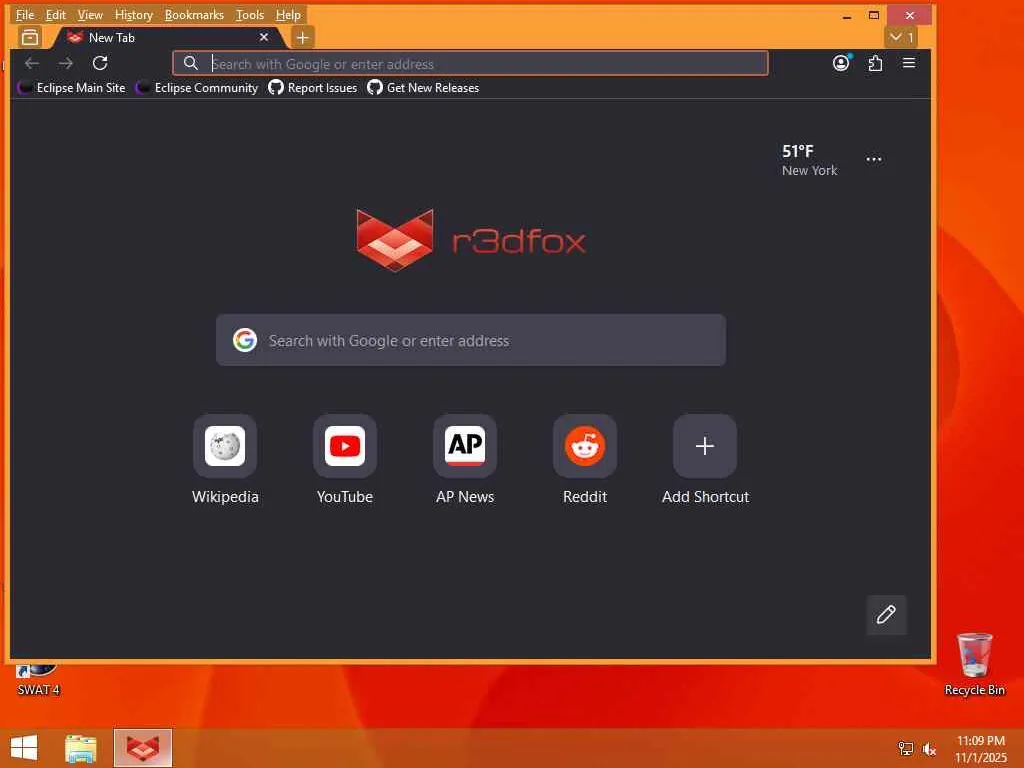The image size is (1024, 768).
Task: Select the SWAT 4 desktop shortcut
Action: click(x=38, y=680)
